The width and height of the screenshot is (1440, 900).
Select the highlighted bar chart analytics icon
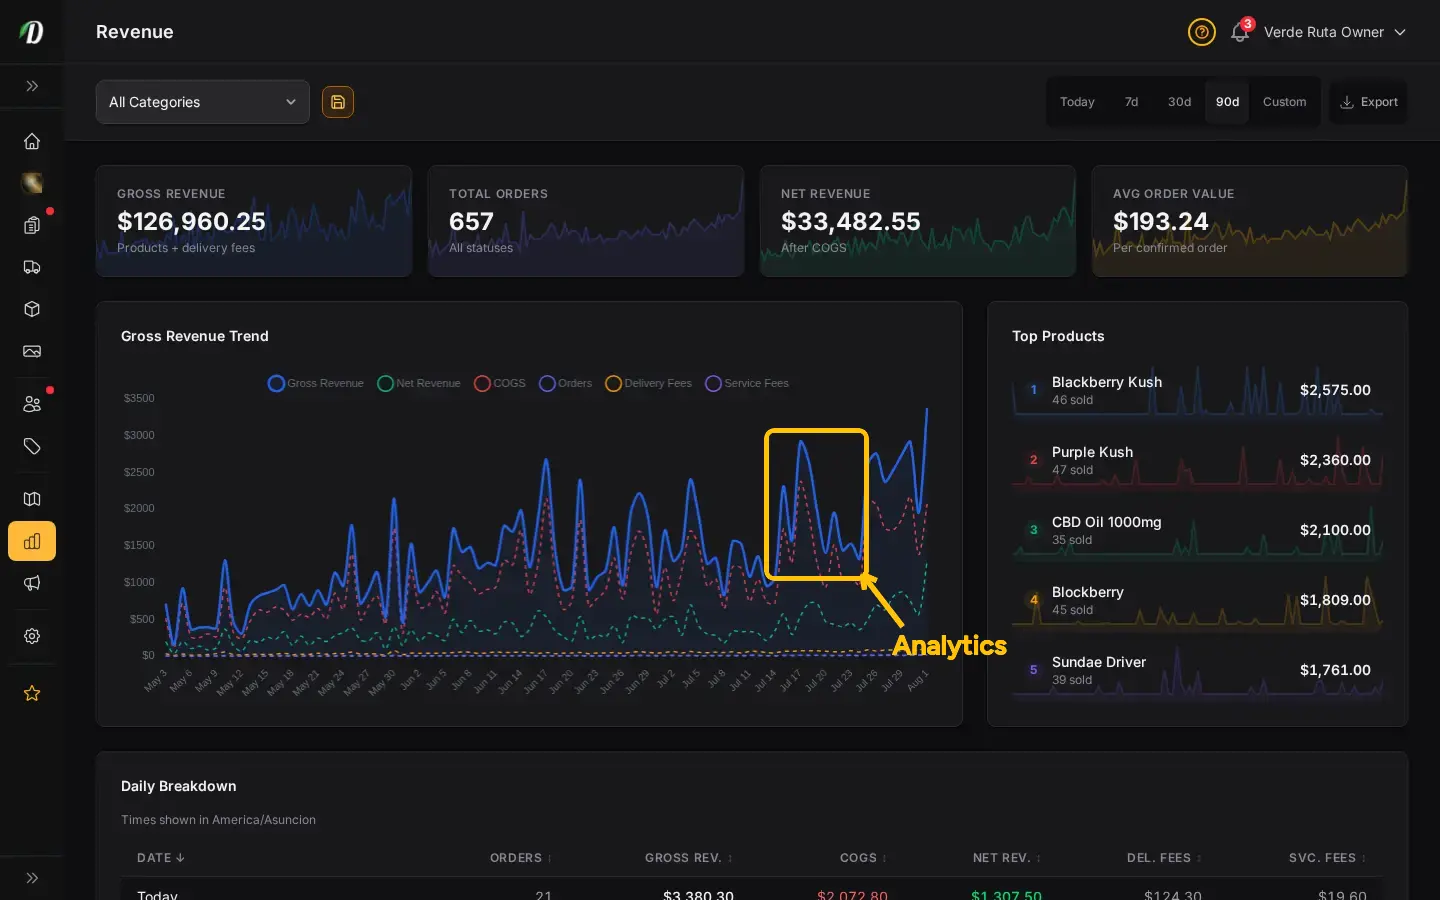click(x=32, y=541)
